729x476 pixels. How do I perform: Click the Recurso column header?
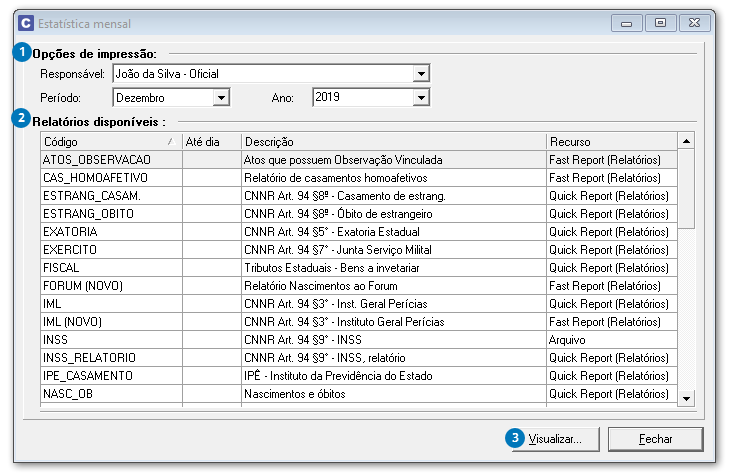click(611, 142)
